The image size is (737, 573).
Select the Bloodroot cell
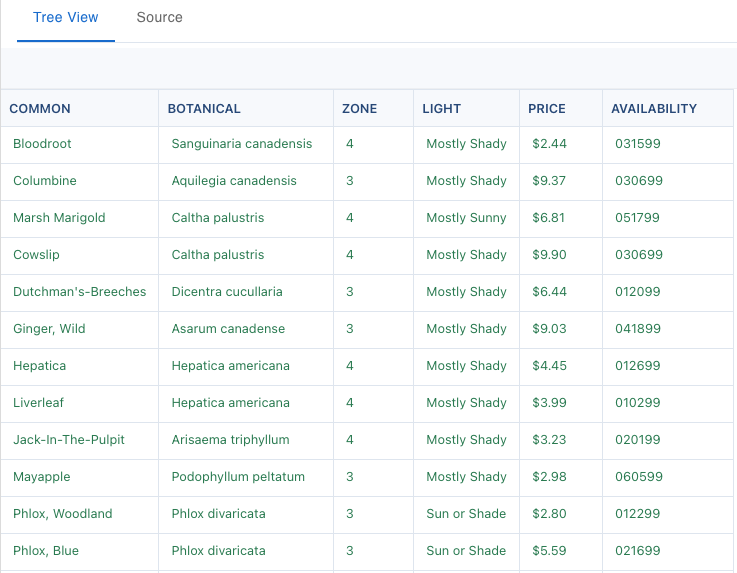coord(80,144)
